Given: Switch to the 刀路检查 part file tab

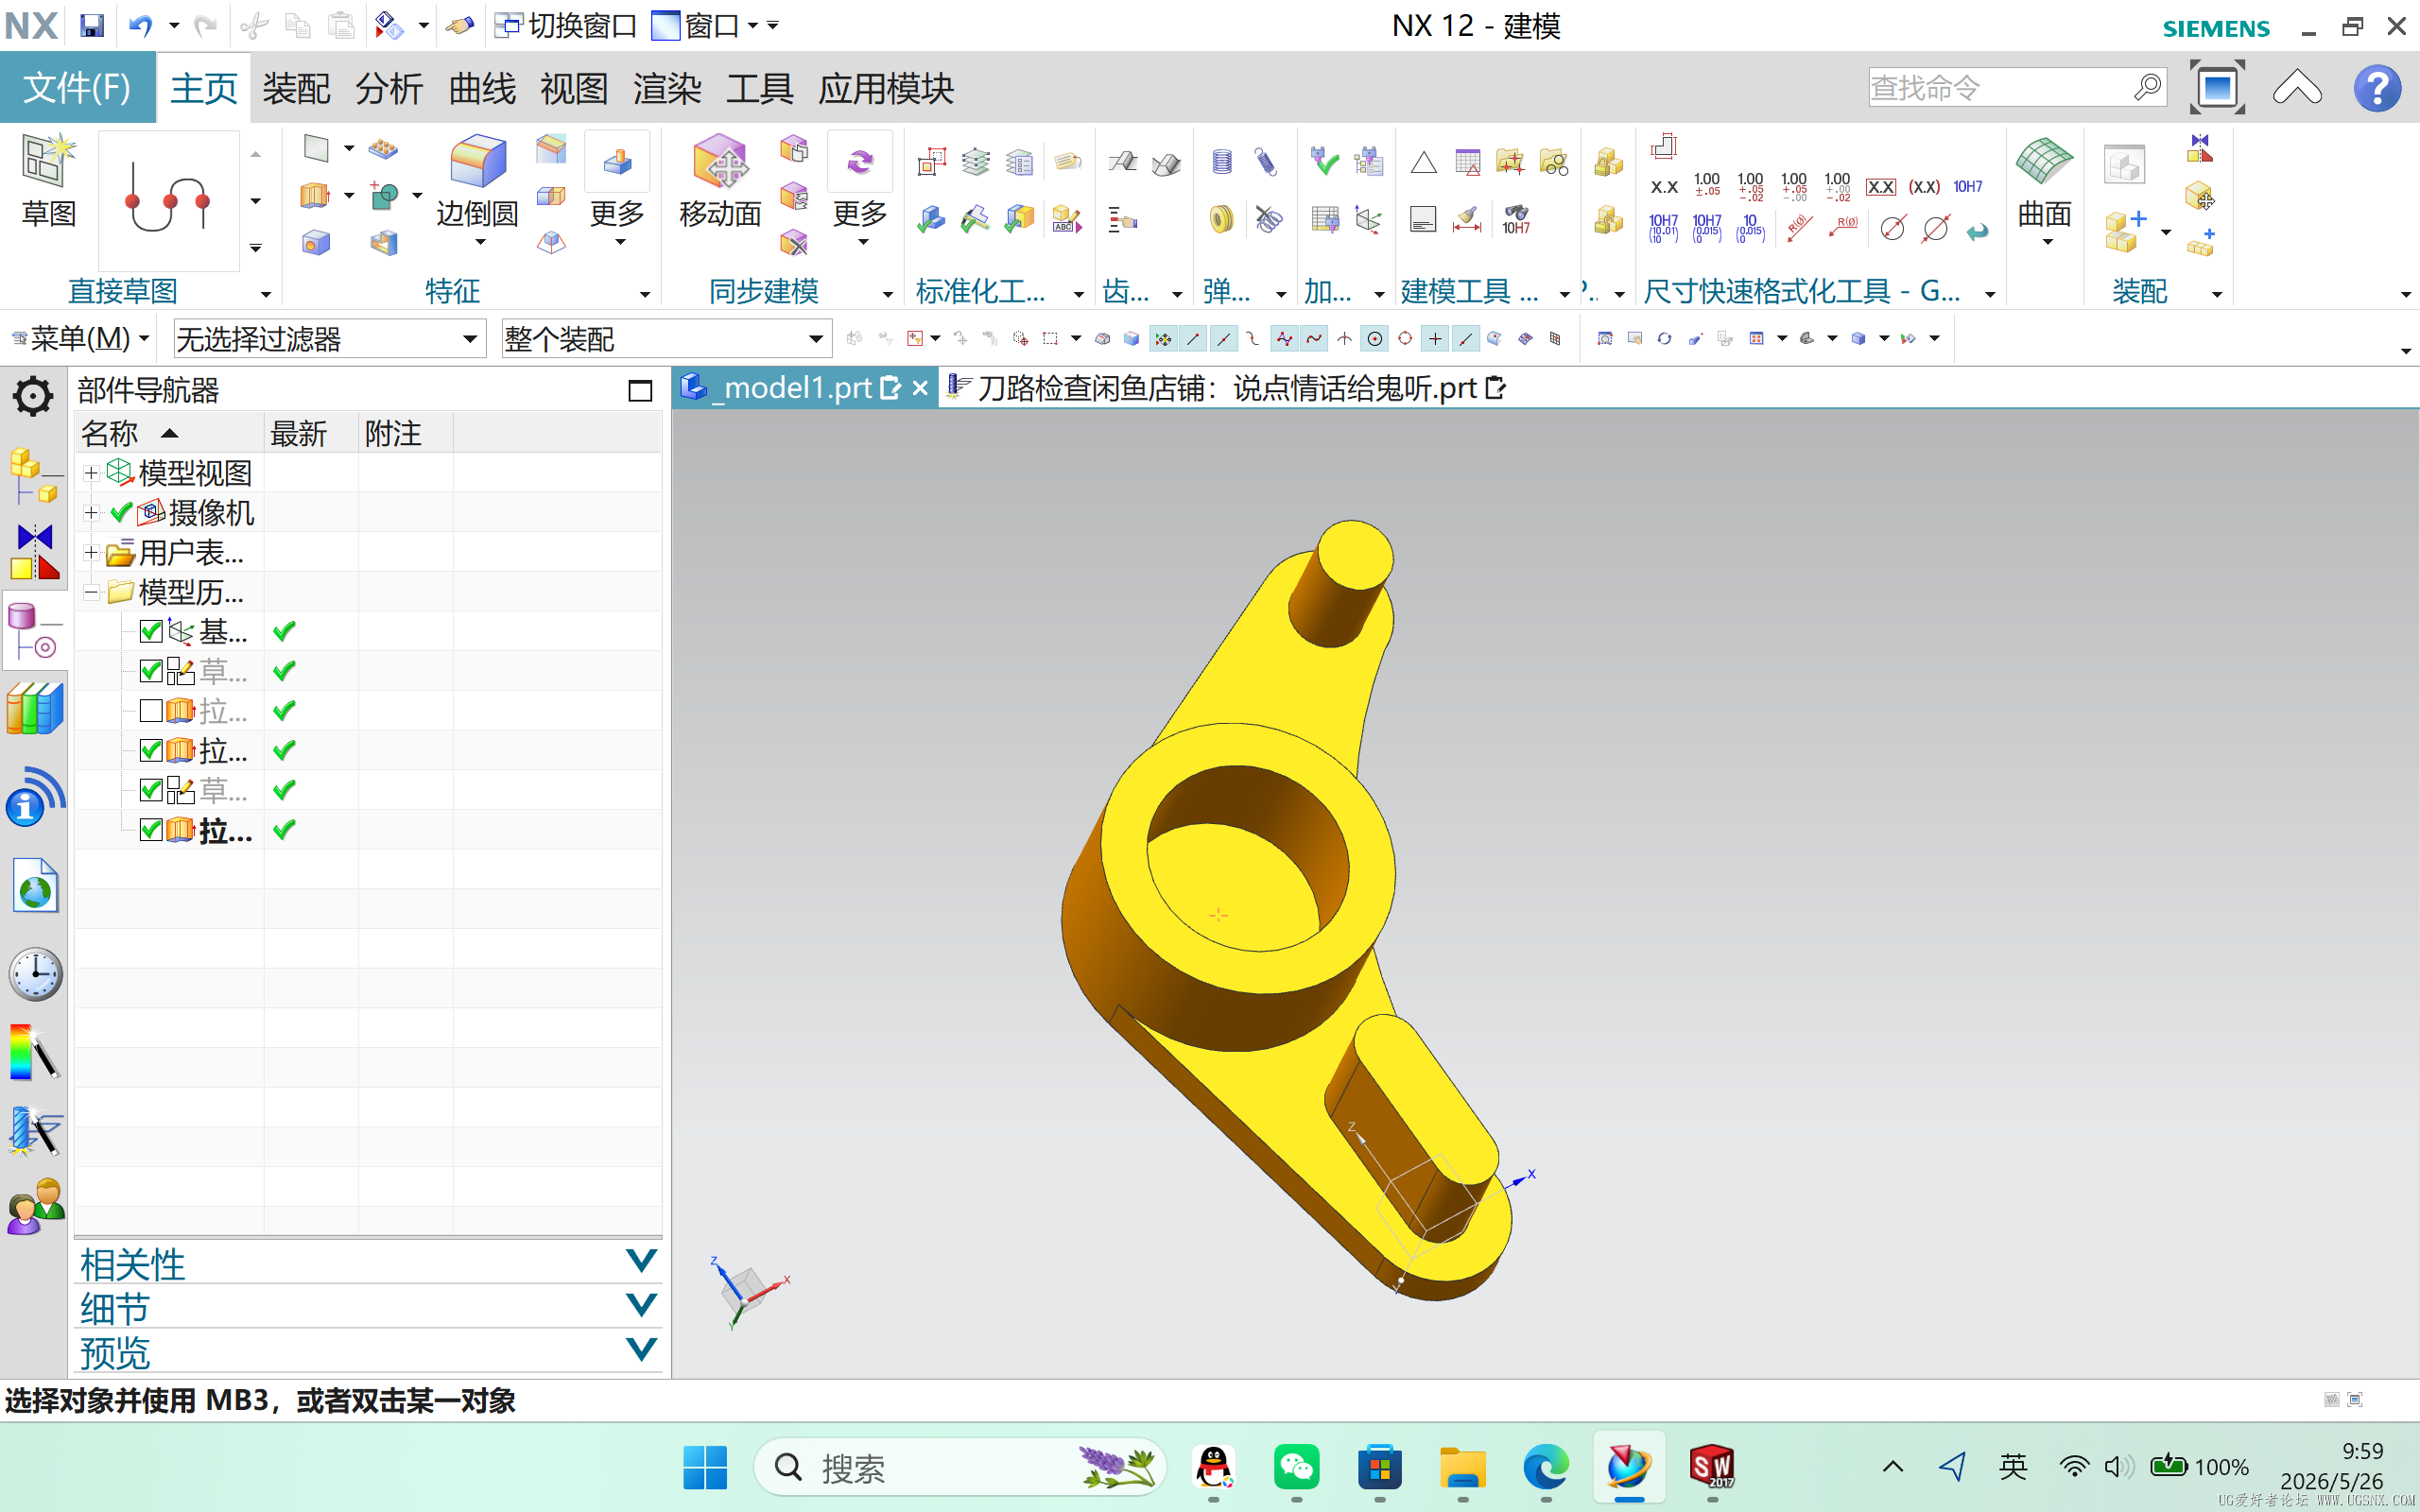Looking at the screenshot, I should pos(1226,388).
